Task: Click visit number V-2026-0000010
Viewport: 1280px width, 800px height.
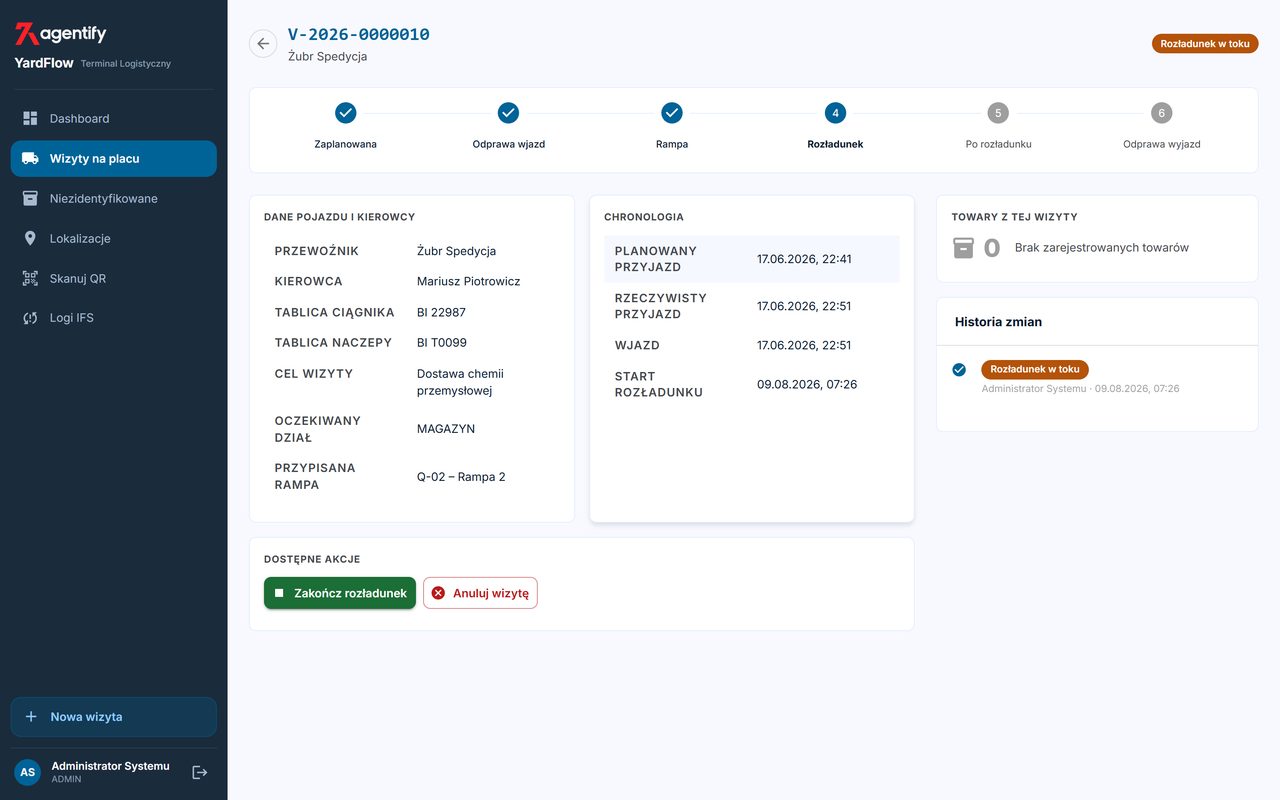Action: point(359,34)
